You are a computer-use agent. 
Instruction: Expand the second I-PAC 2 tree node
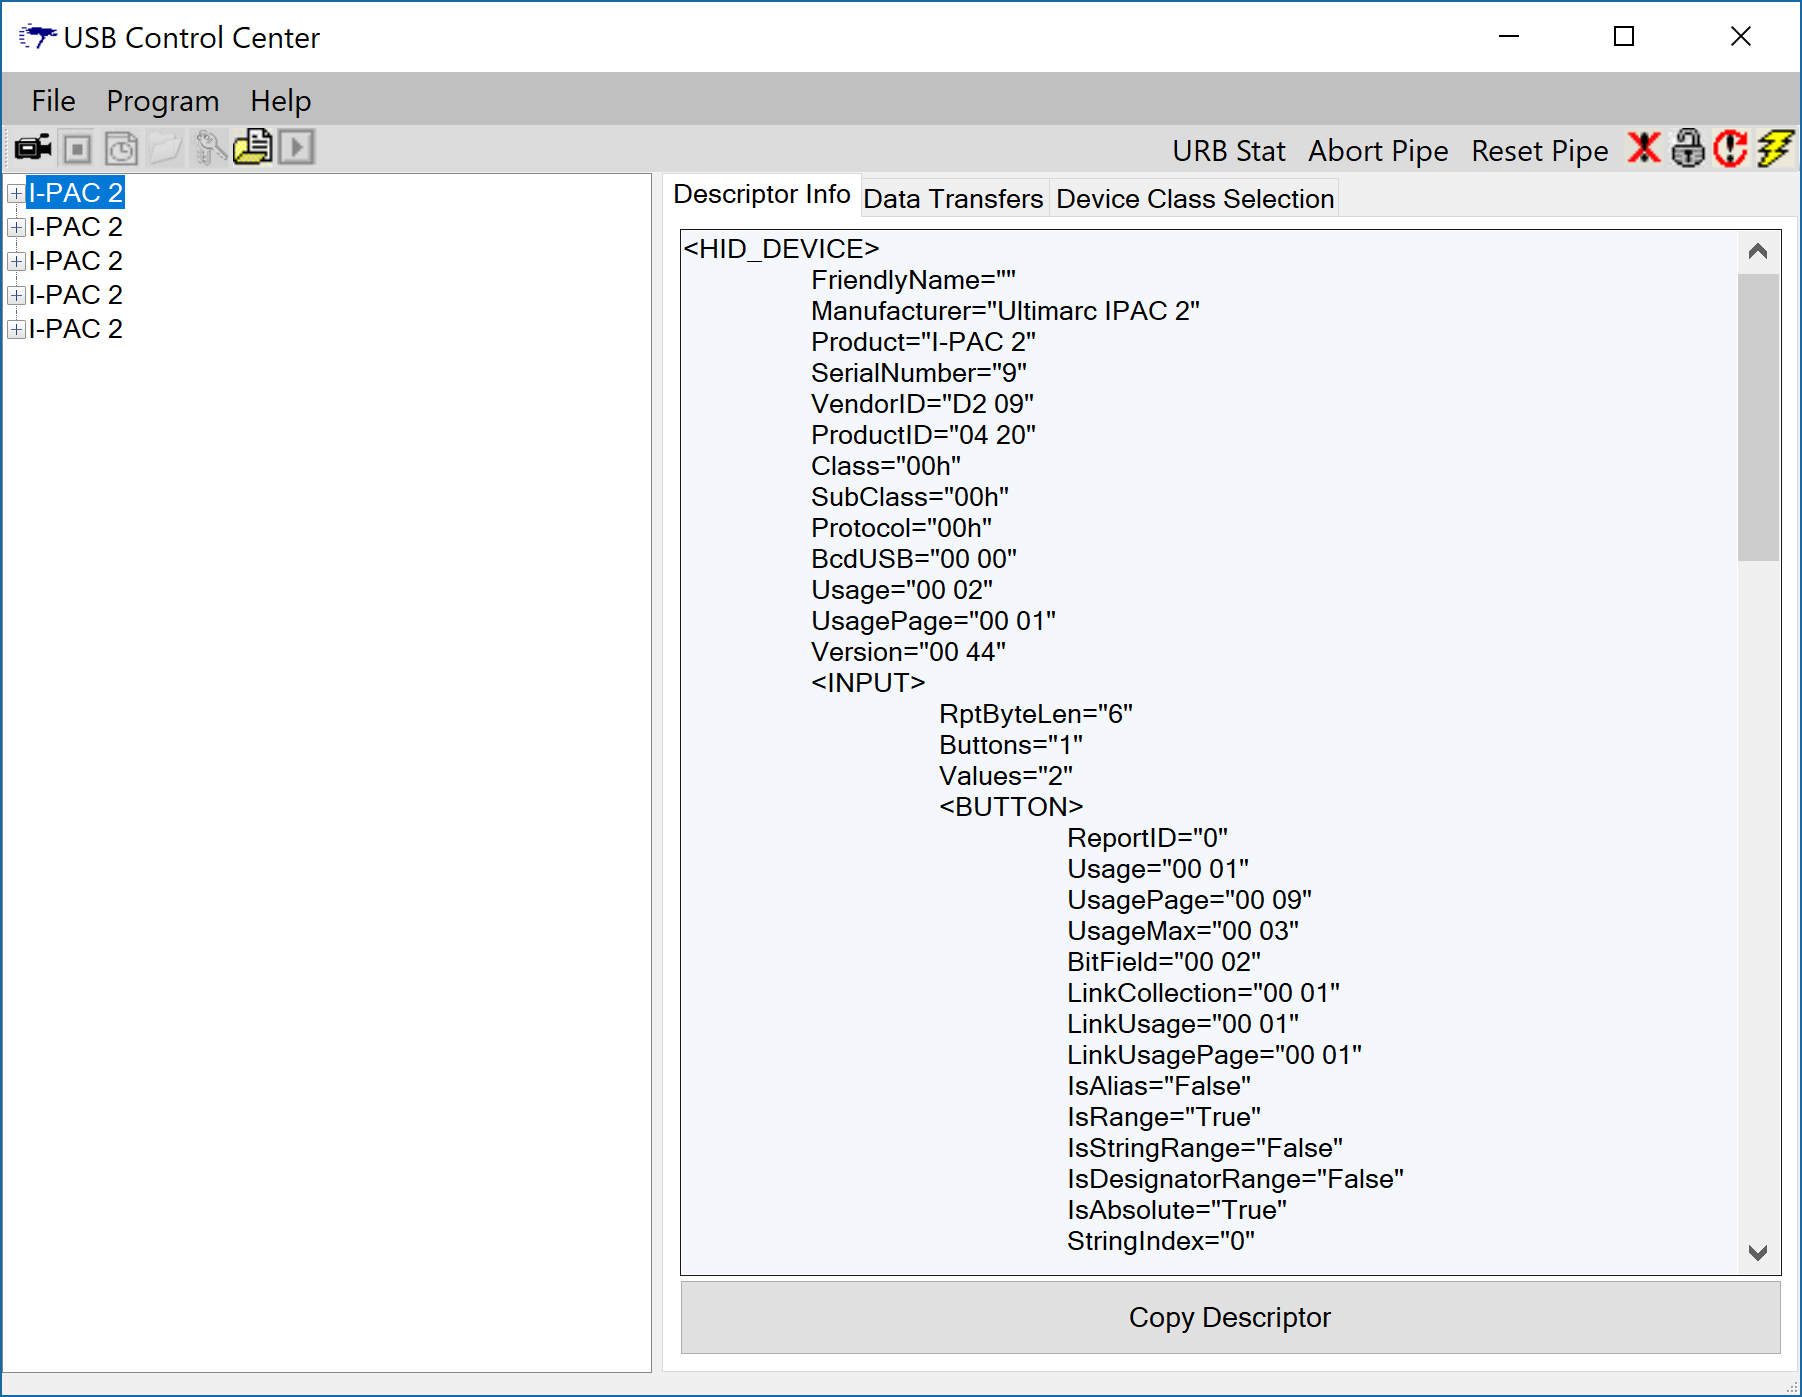click(x=16, y=227)
